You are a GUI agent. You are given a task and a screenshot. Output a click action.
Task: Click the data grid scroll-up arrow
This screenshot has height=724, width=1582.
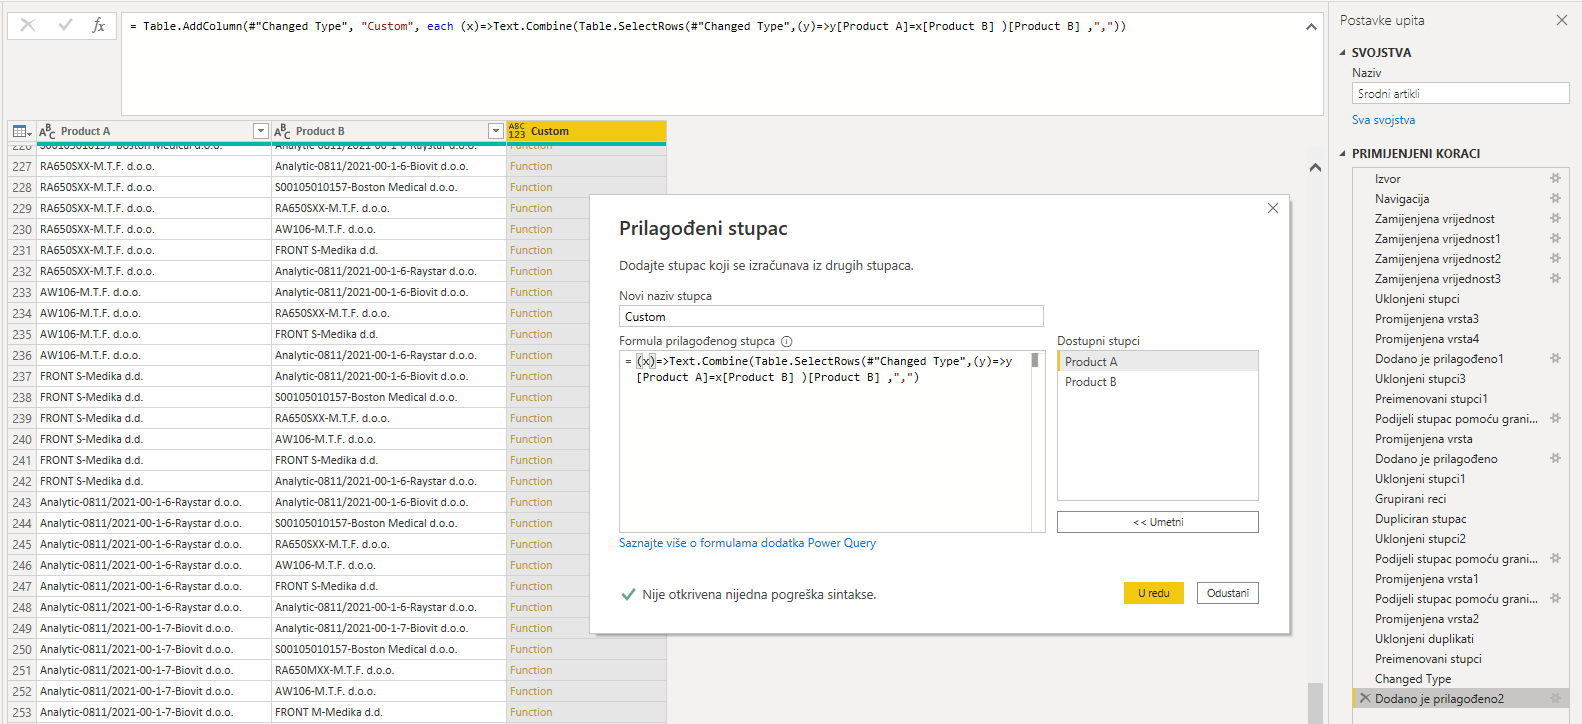[1315, 168]
